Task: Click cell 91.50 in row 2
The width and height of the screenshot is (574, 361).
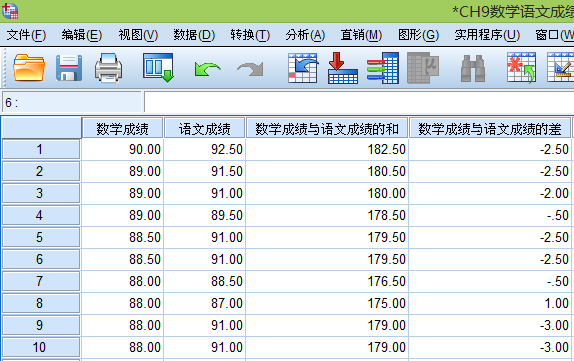Action: click(x=205, y=171)
